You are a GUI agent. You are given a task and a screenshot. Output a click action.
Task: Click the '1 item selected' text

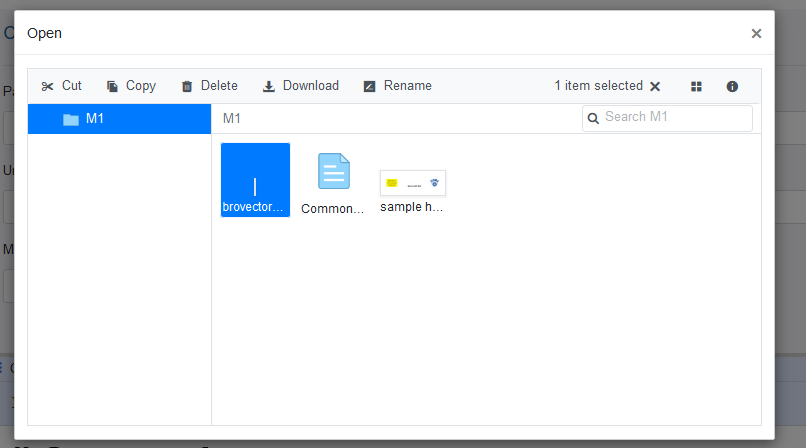pos(598,86)
